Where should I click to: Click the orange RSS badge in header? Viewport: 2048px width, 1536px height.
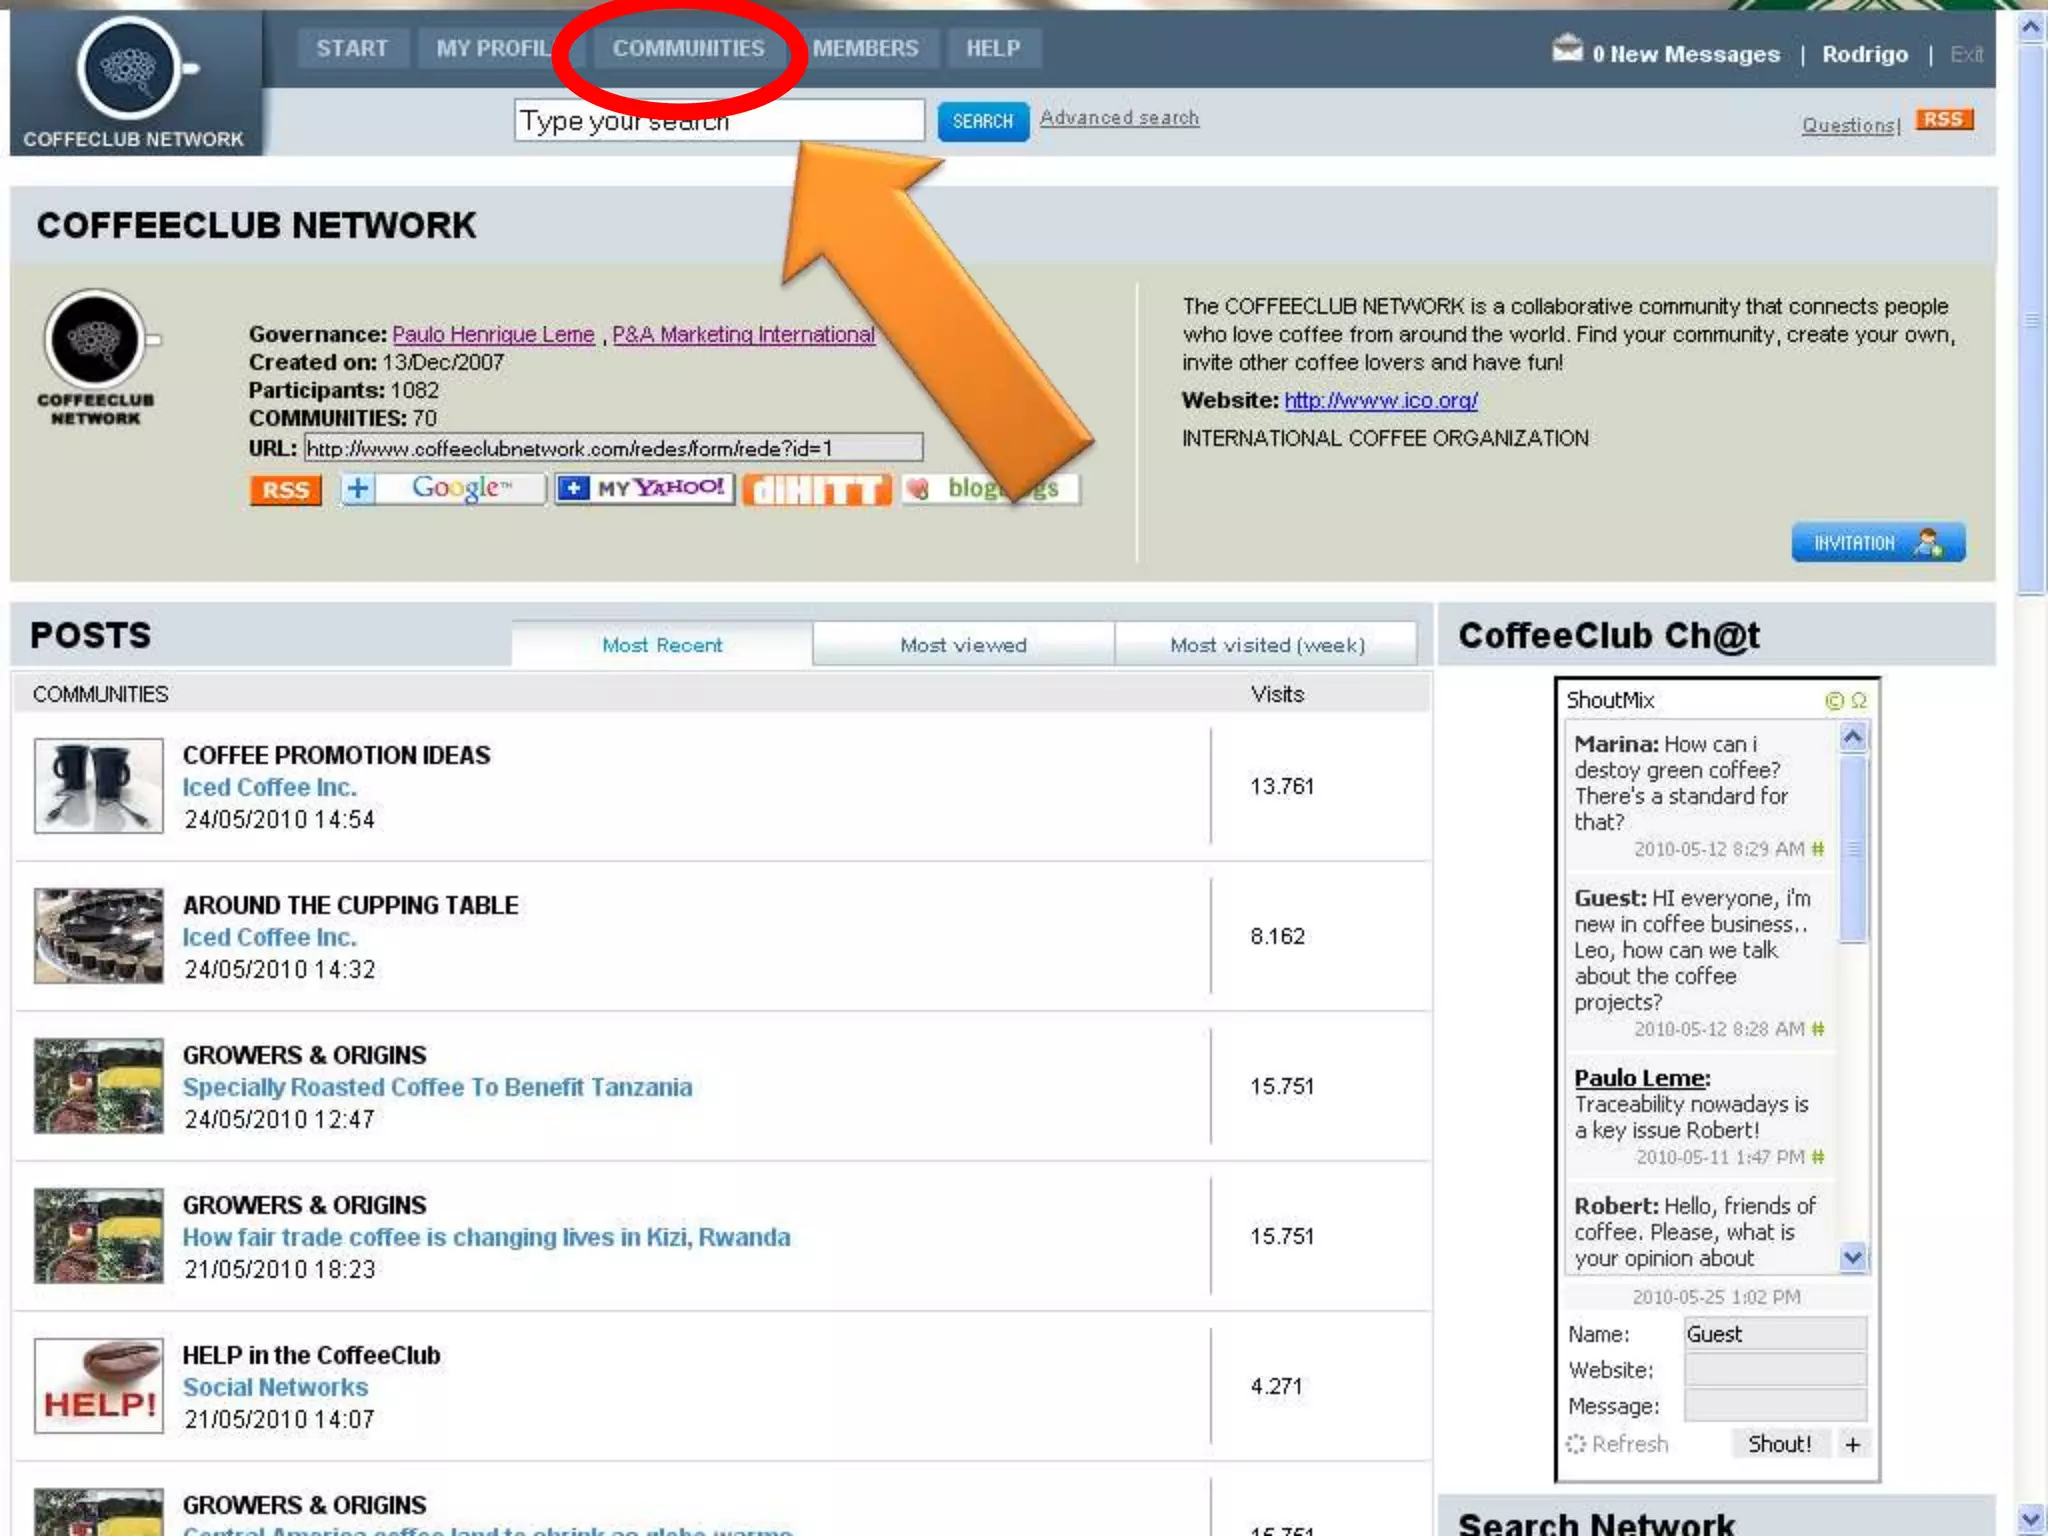click(x=1943, y=120)
